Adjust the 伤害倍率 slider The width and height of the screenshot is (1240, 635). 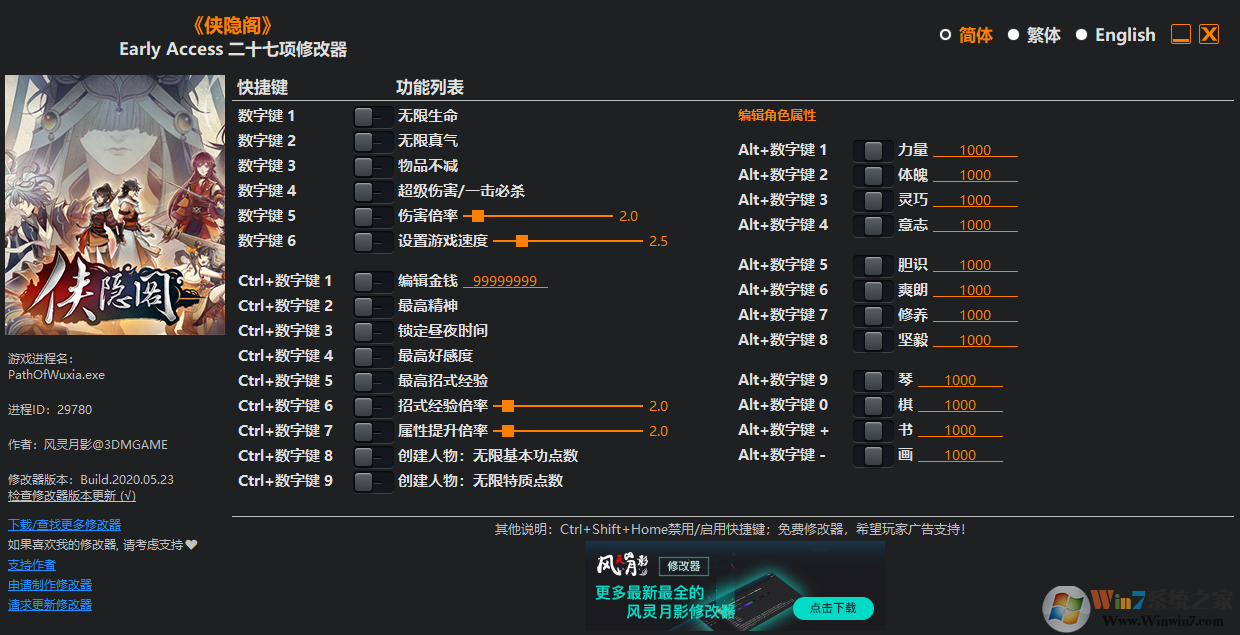coord(478,215)
